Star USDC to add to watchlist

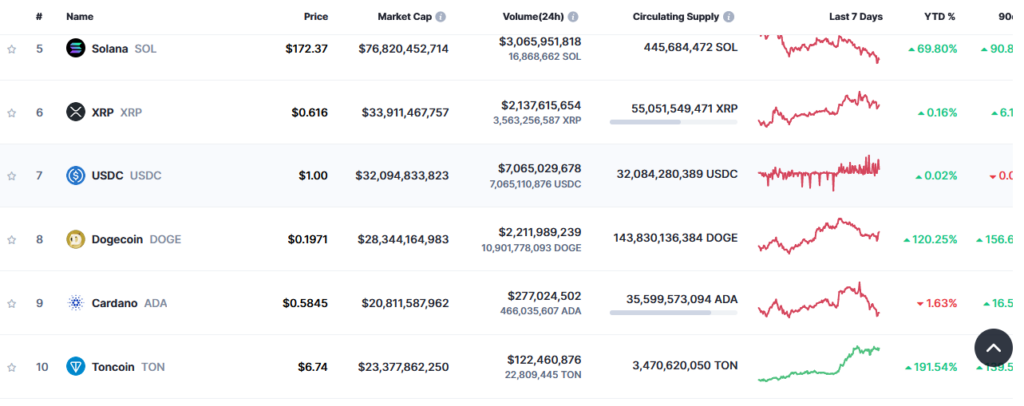(x=11, y=176)
